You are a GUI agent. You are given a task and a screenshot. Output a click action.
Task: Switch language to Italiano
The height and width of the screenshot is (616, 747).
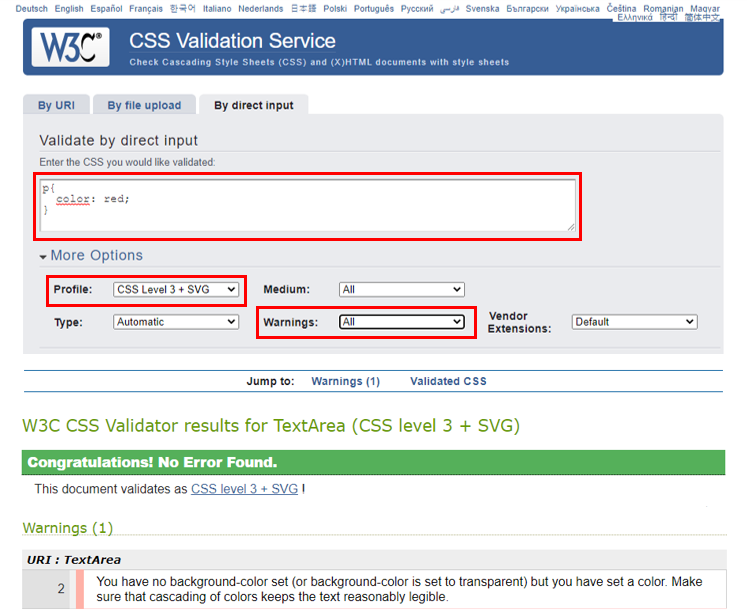(217, 9)
